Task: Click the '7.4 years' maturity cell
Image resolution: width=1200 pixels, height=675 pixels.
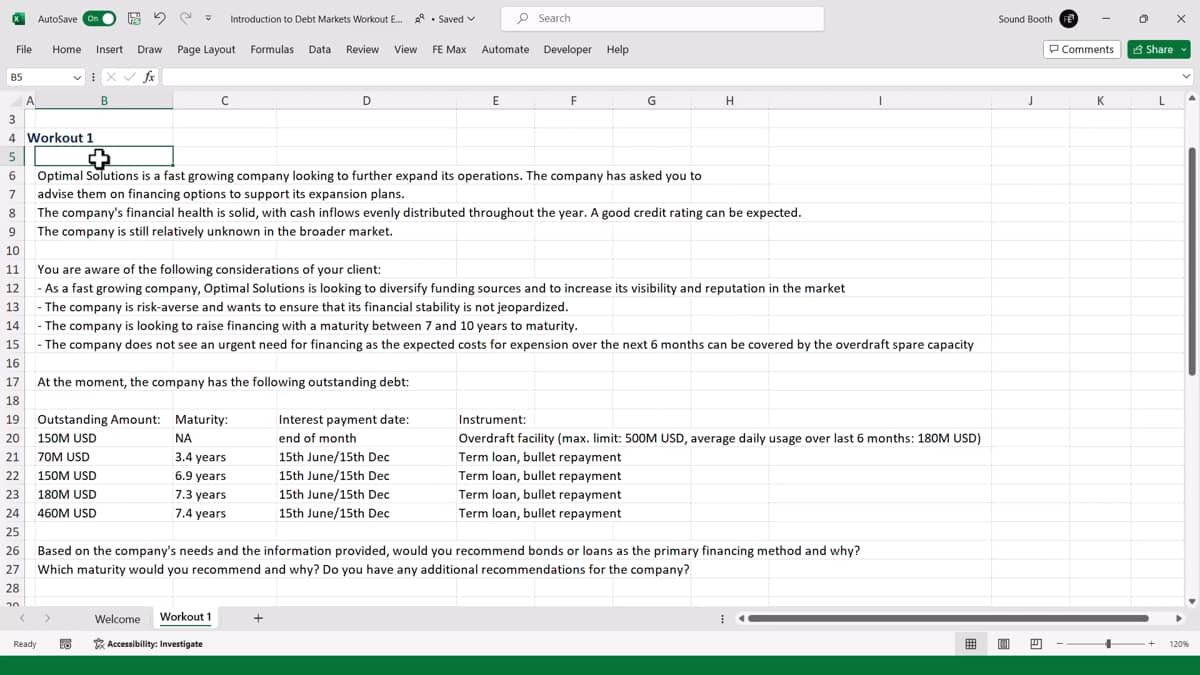Action: 200,513
